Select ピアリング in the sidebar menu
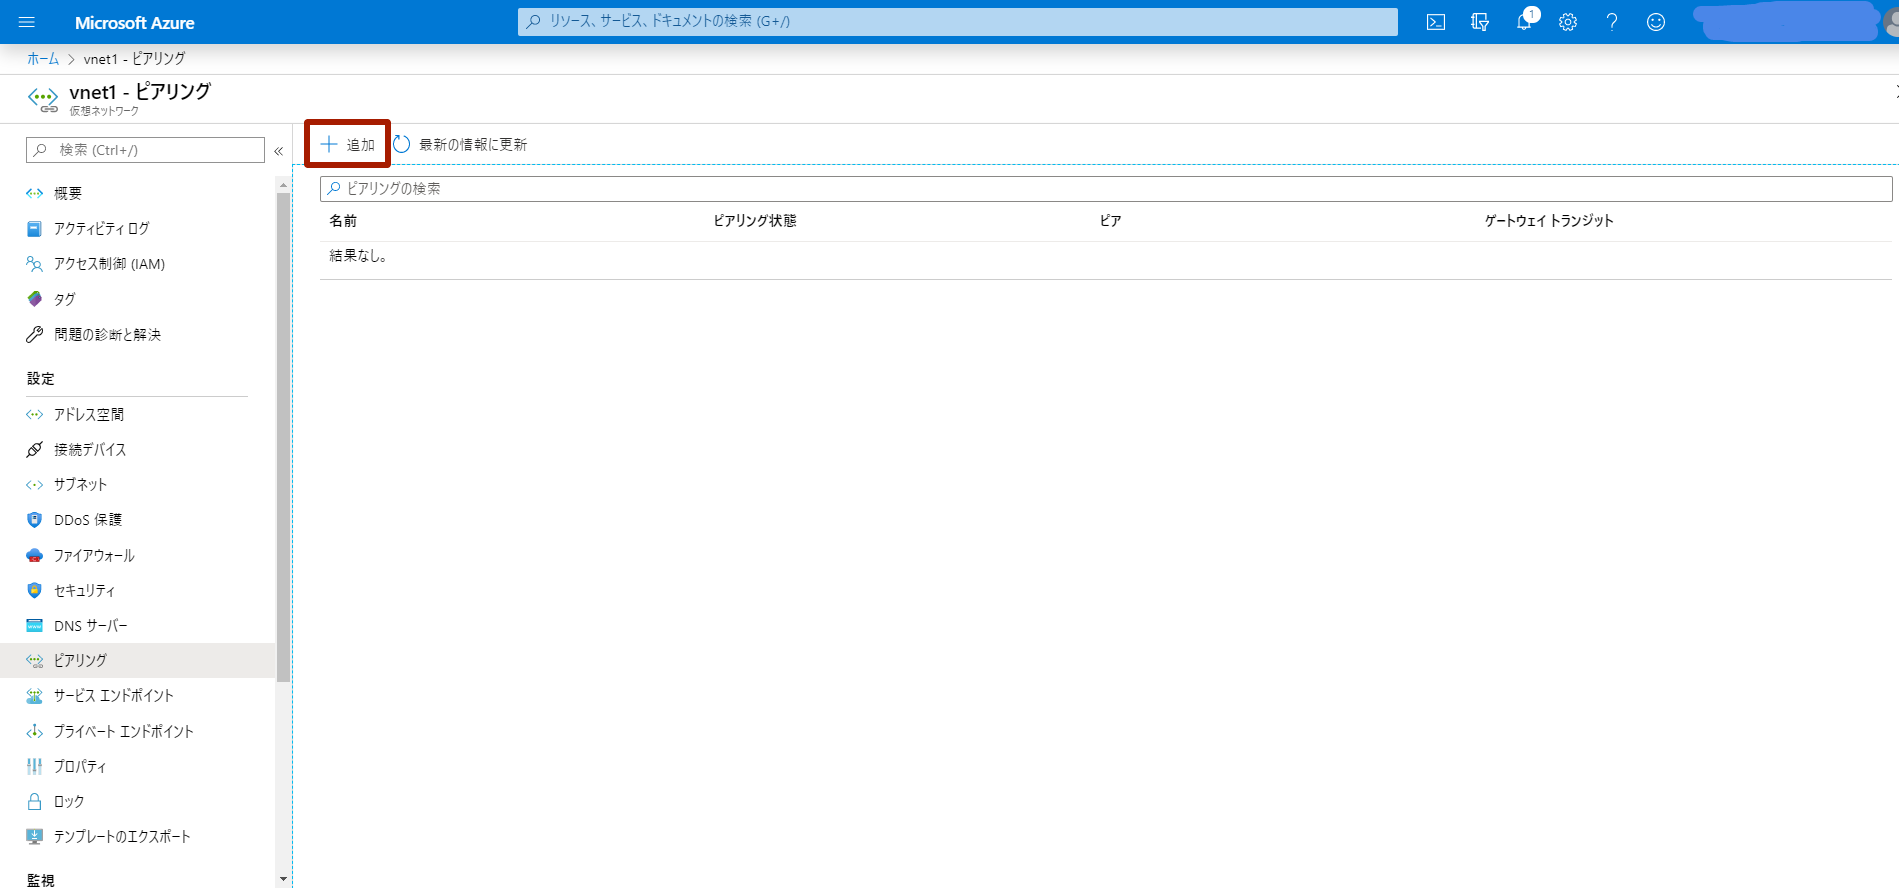Viewport: 1899px width, 888px height. 80,661
